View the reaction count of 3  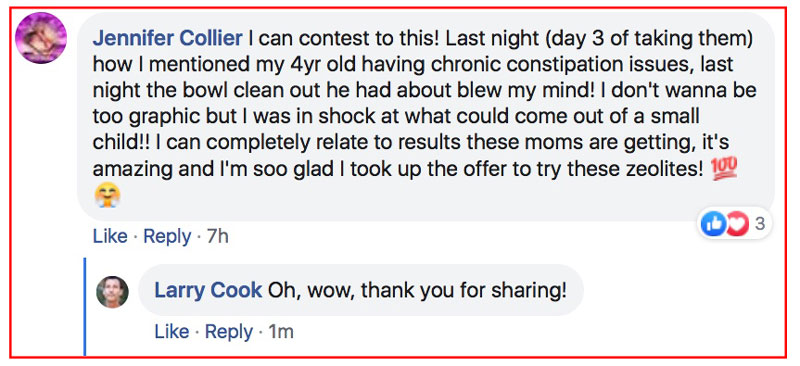tap(760, 224)
